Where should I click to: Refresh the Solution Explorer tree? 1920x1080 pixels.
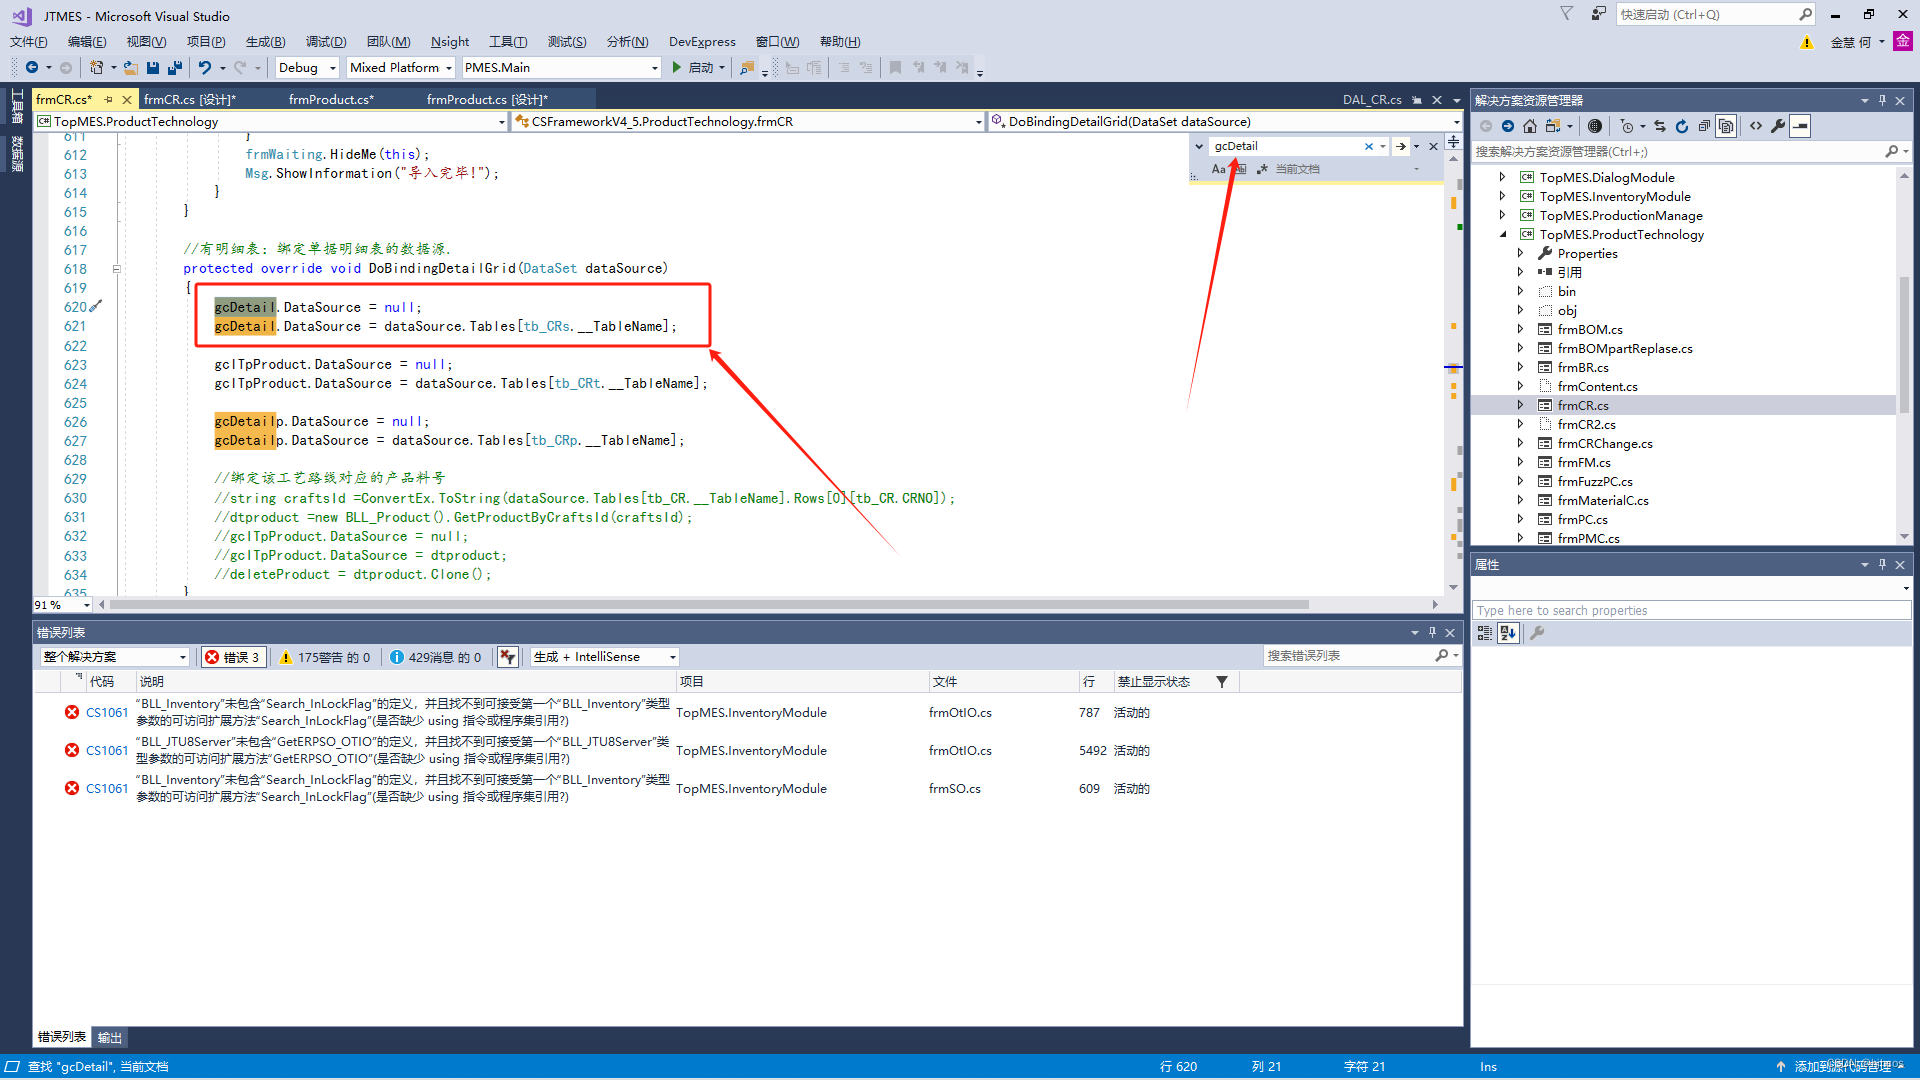tap(1682, 126)
